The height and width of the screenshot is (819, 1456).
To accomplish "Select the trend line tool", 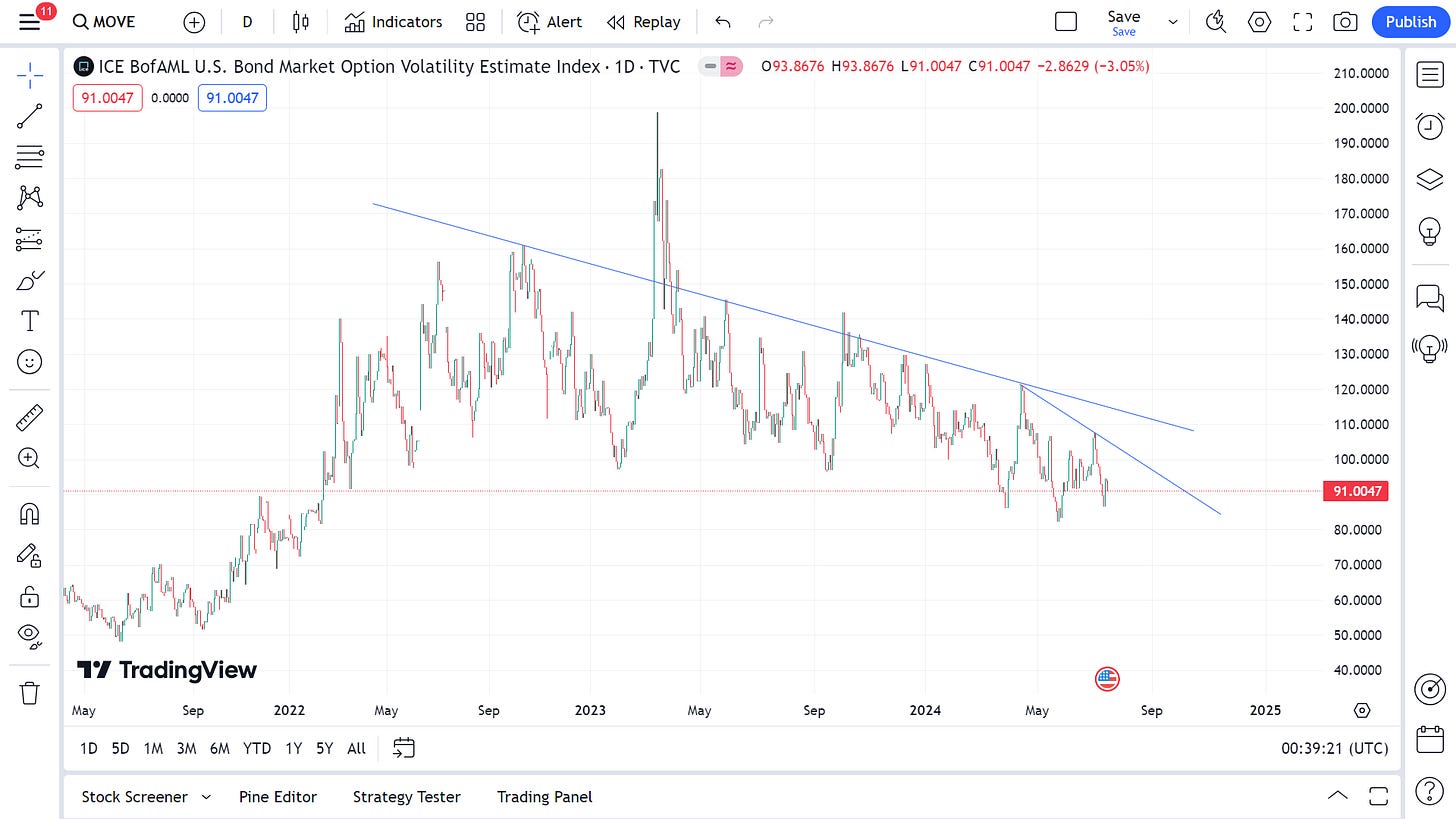I will (x=30, y=116).
